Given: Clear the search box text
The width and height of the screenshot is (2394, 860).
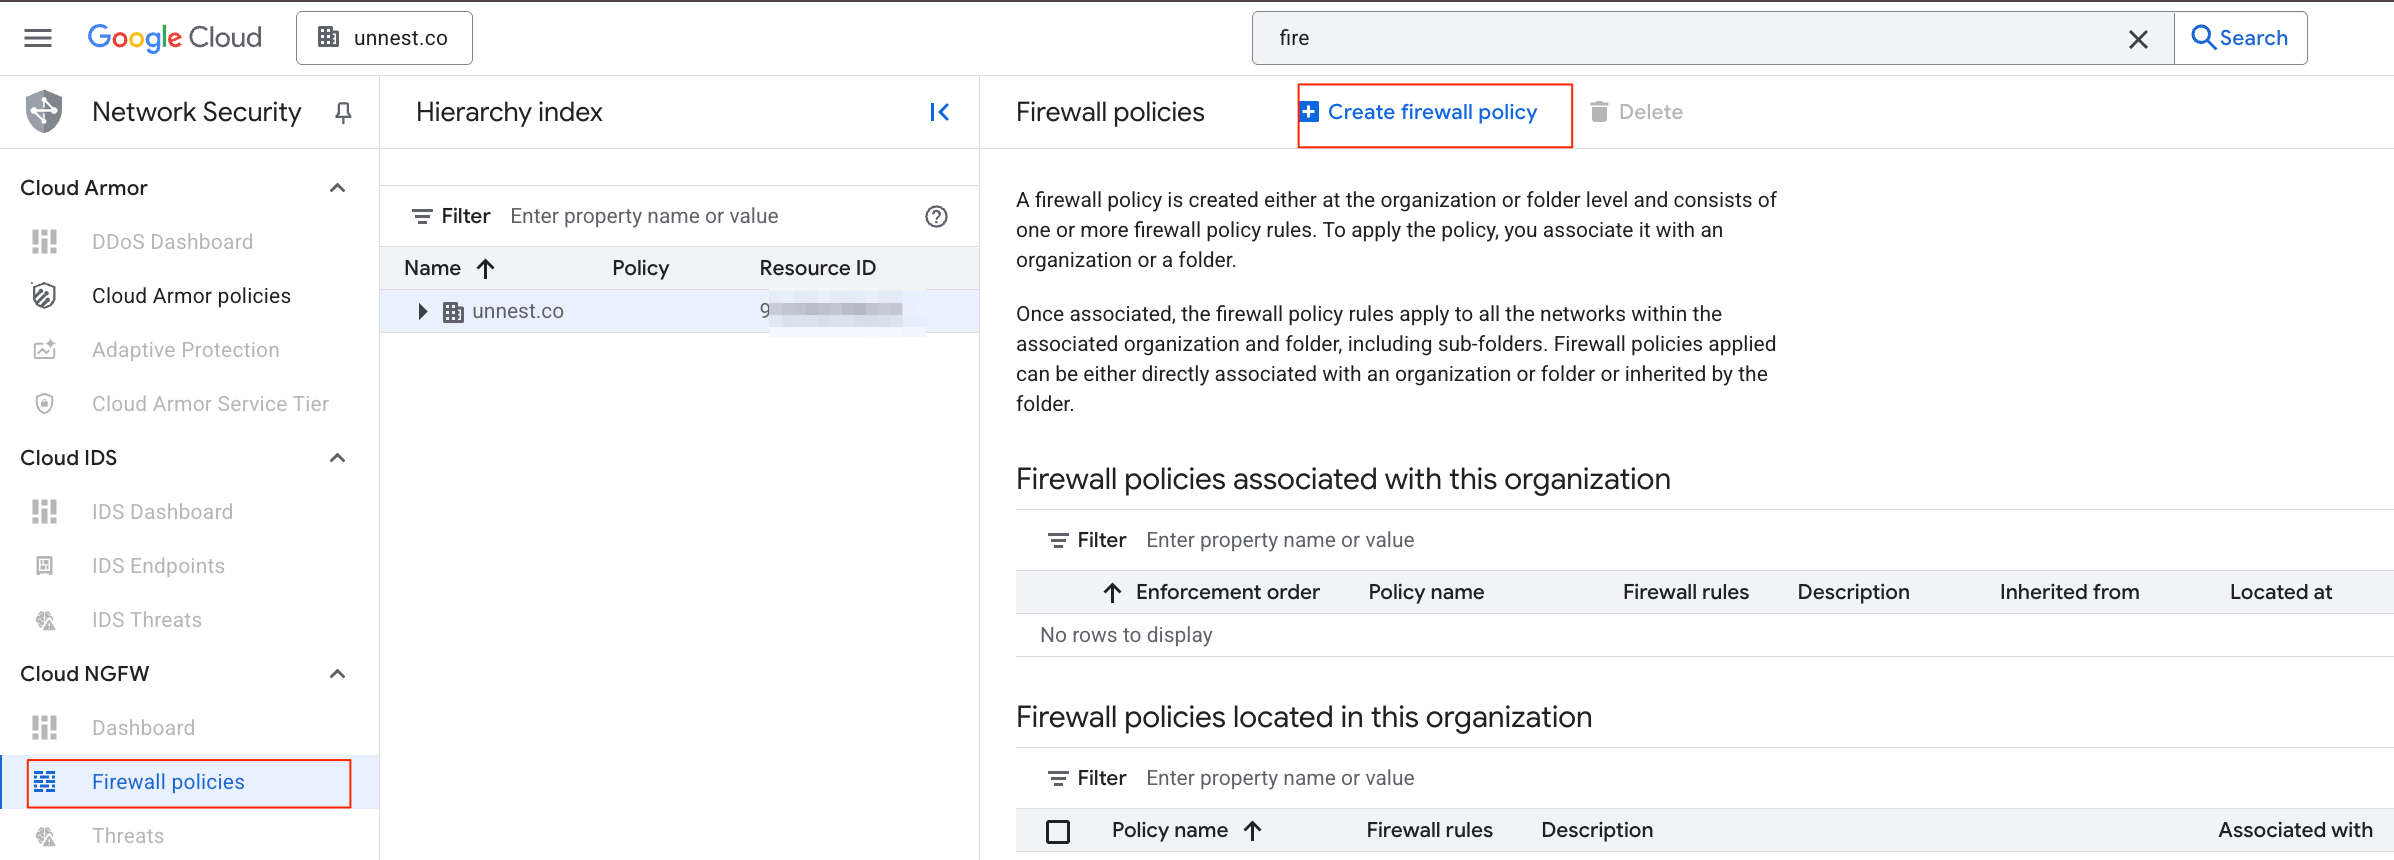Looking at the screenshot, I should point(2138,39).
